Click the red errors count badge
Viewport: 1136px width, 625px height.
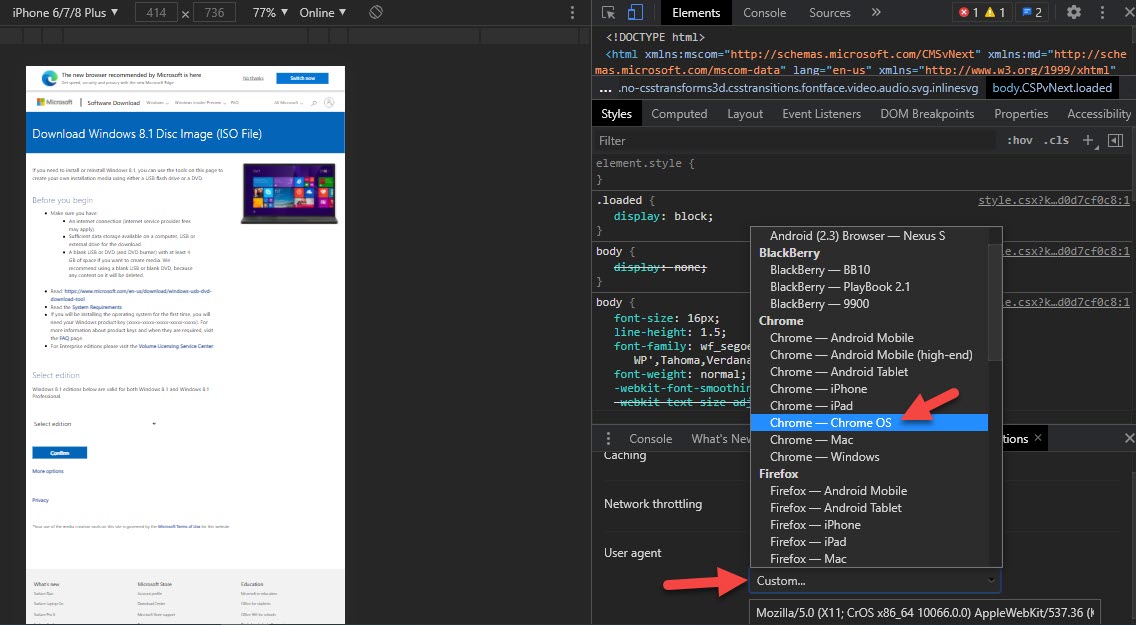click(x=968, y=13)
